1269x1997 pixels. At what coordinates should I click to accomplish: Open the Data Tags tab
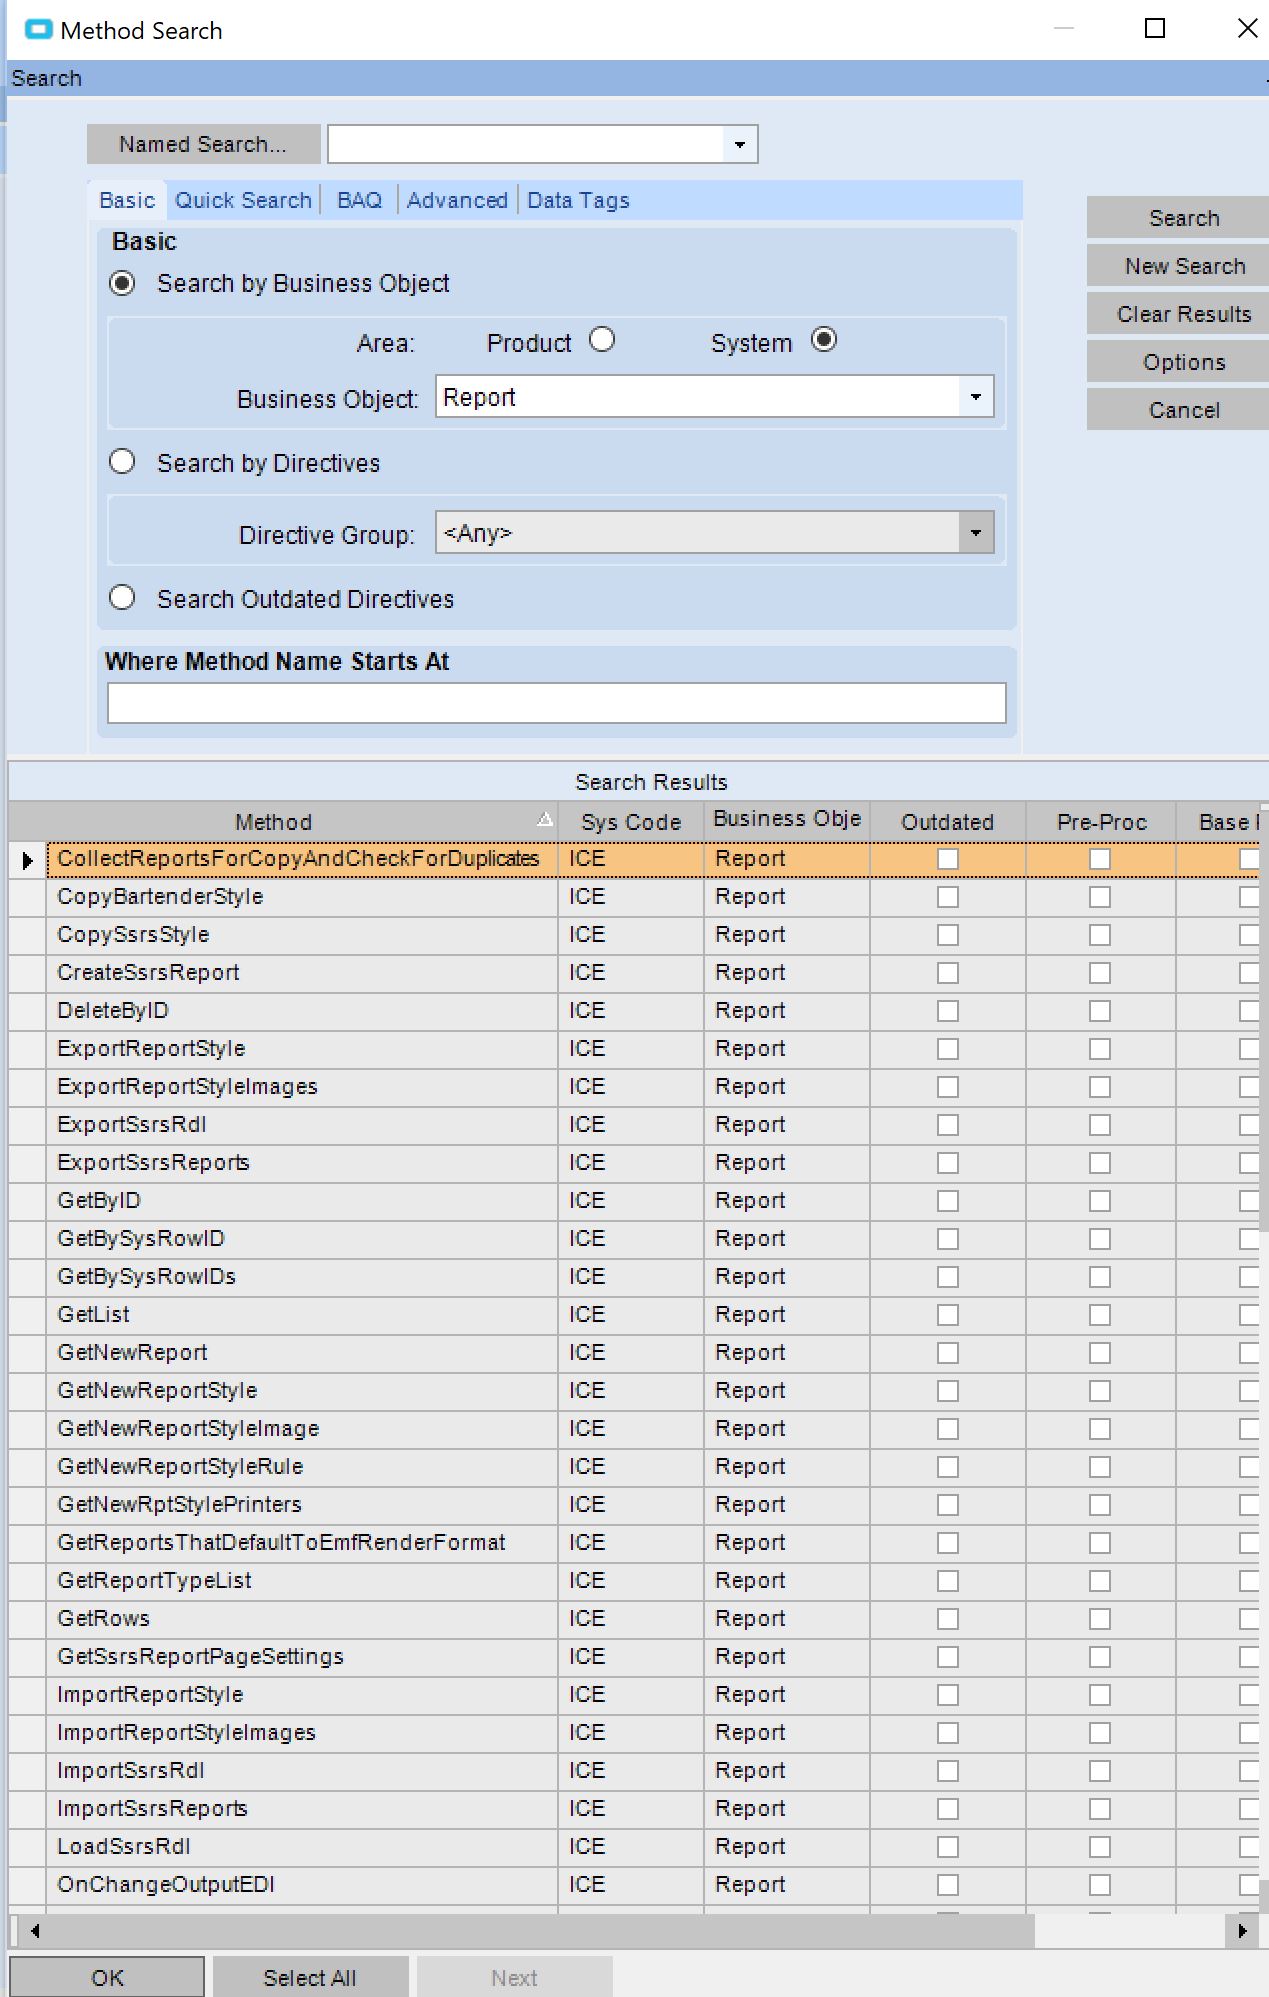(x=578, y=200)
